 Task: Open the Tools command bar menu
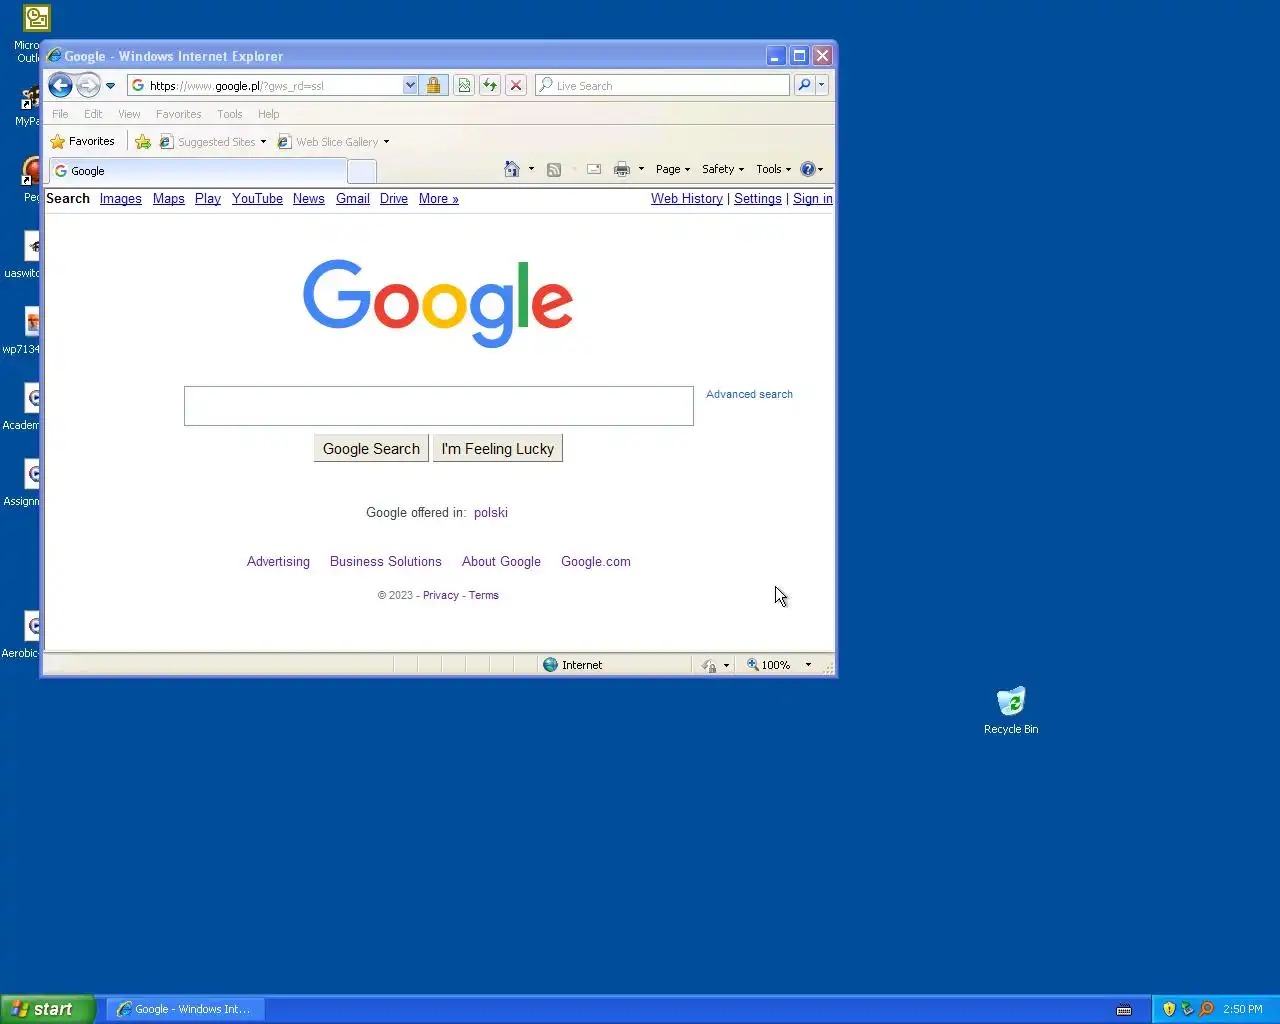pos(773,169)
